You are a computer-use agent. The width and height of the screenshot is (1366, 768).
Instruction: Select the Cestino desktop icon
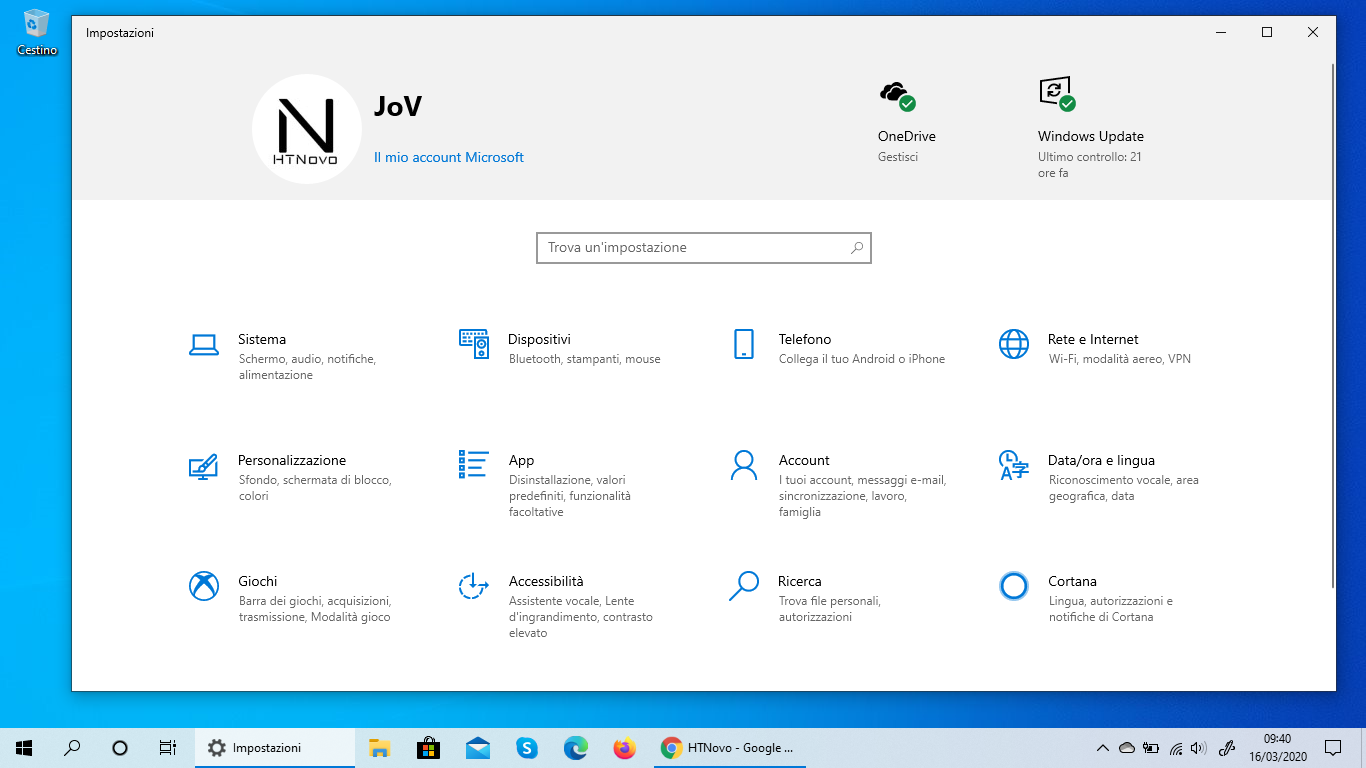click(37, 31)
